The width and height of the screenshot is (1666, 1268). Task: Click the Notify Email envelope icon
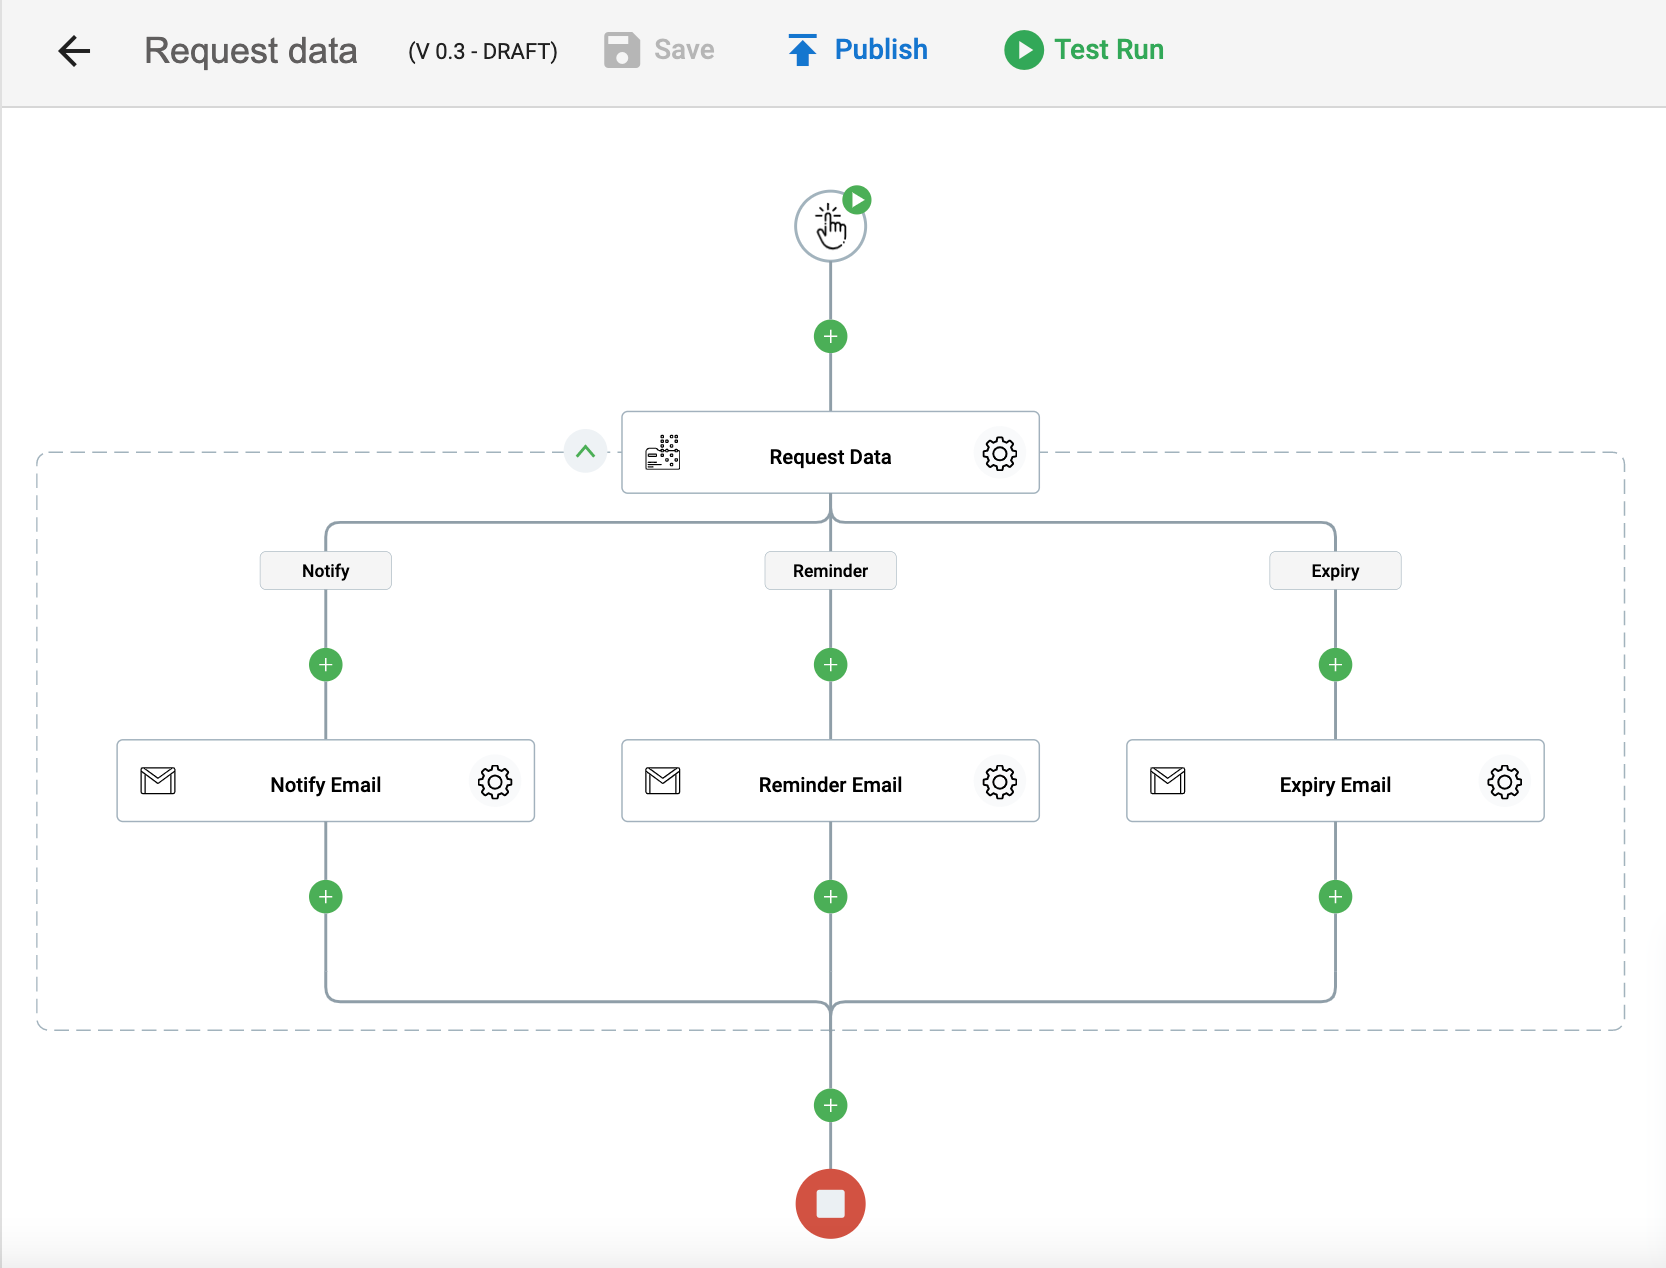point(158,781)
